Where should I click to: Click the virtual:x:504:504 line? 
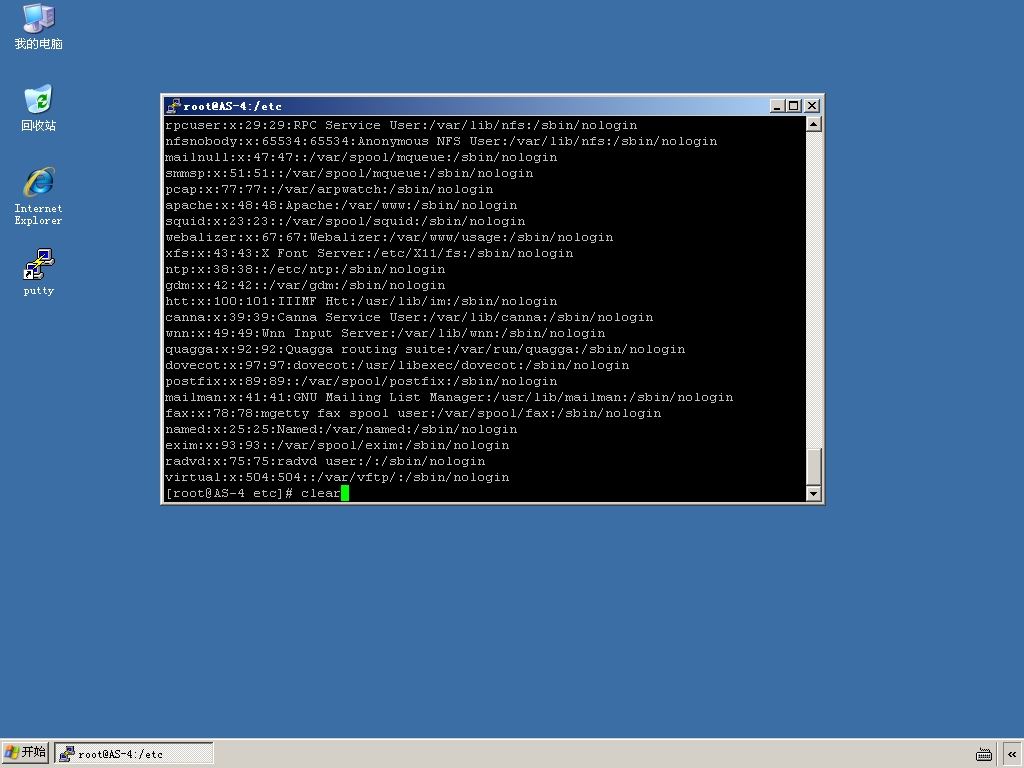(337, 477)
